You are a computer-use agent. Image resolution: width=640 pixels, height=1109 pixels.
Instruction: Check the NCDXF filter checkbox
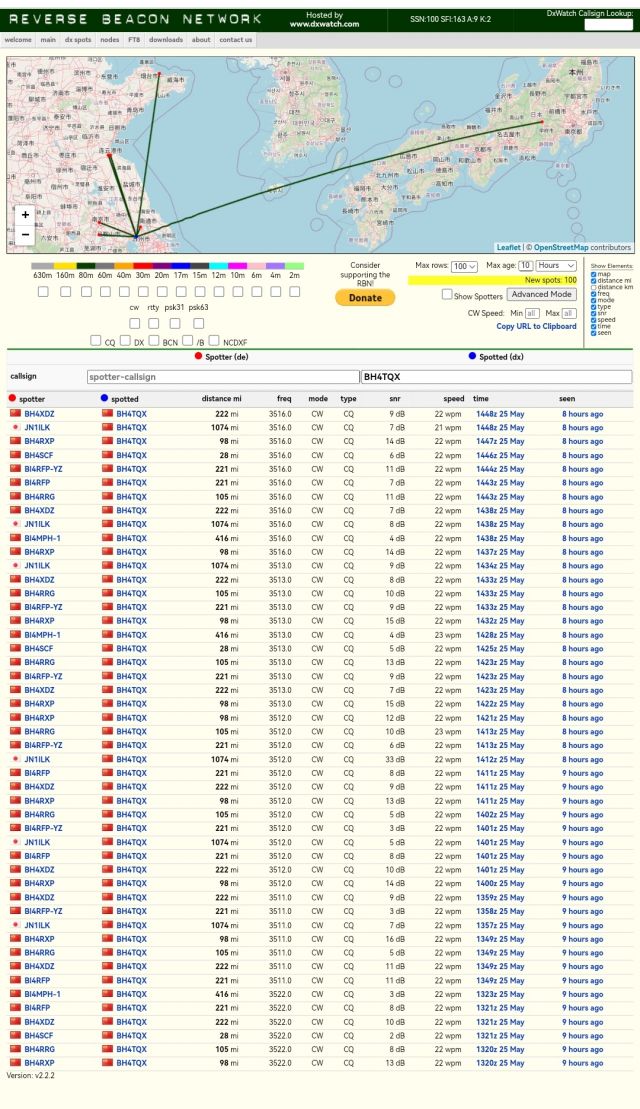214,340
